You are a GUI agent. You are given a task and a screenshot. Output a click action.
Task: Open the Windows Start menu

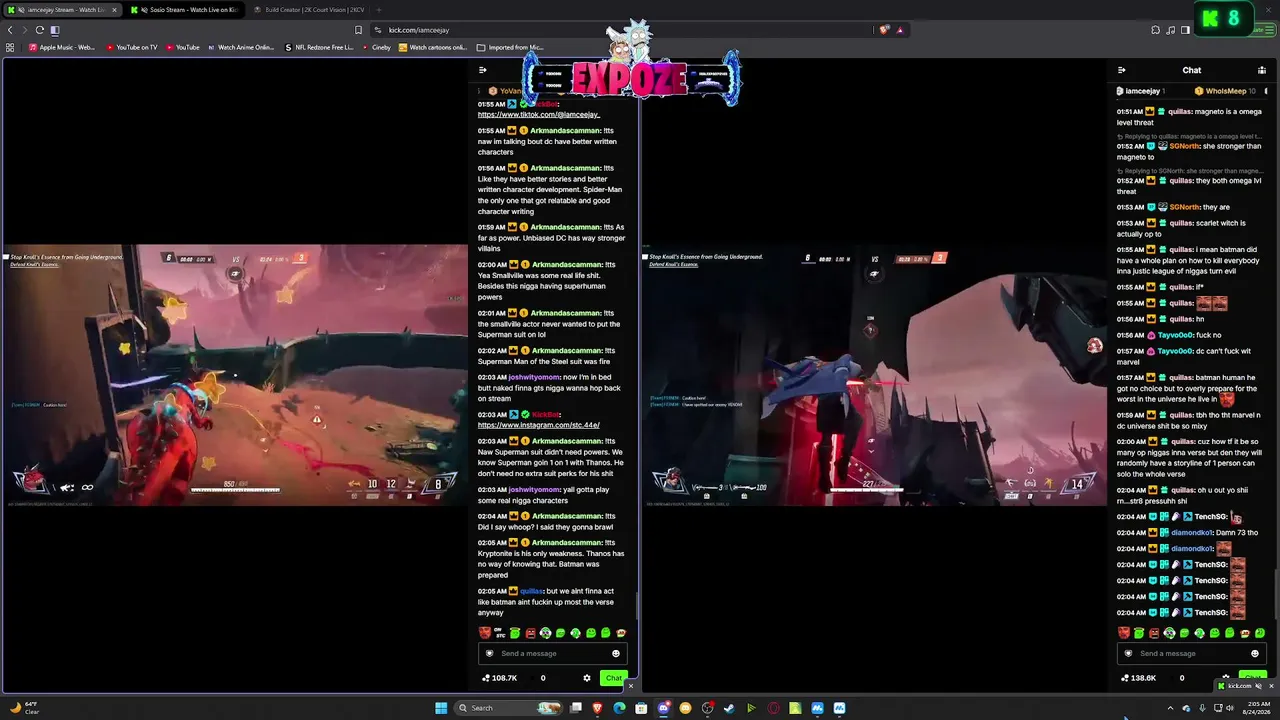(441, 708)
